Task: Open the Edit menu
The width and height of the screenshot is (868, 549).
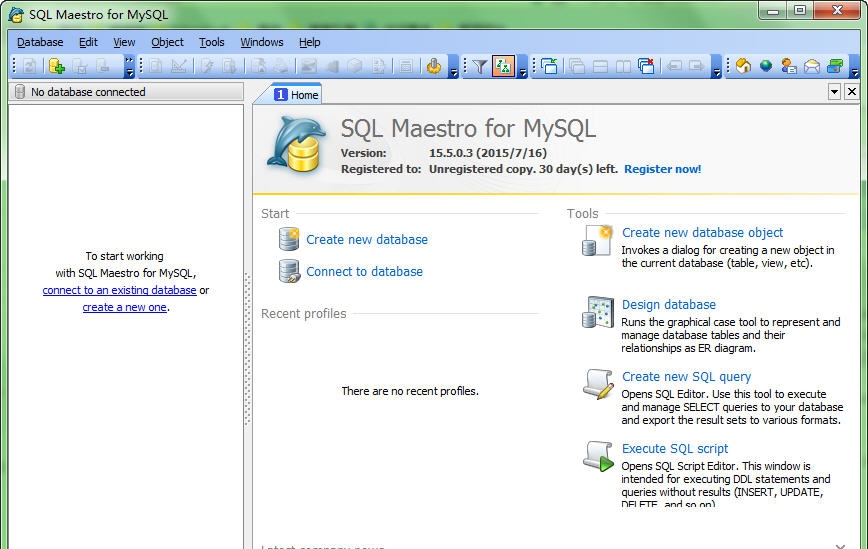Action: click(88, 42)
